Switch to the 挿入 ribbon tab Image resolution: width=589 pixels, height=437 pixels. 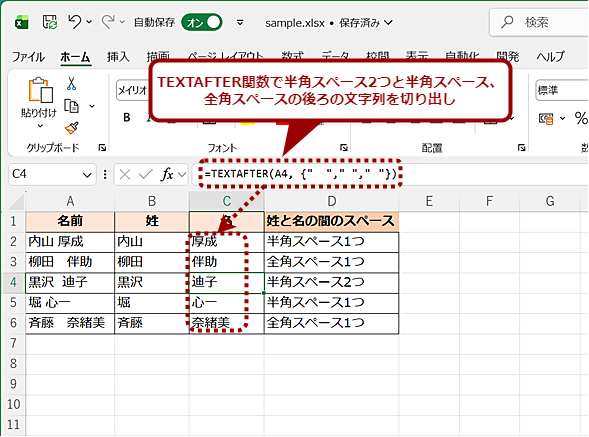(118, 57)
